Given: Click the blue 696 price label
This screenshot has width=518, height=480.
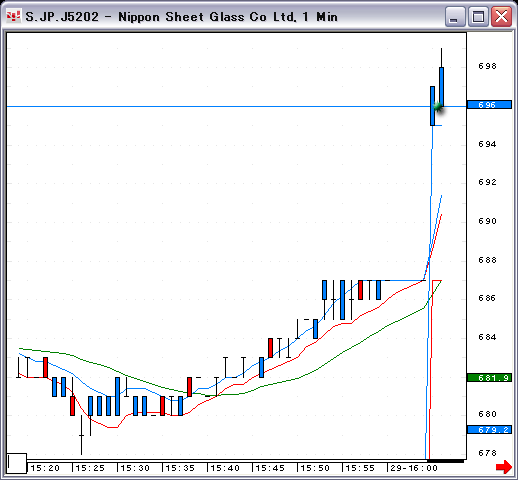Looking at the screenshot, I should coord(489,105).
